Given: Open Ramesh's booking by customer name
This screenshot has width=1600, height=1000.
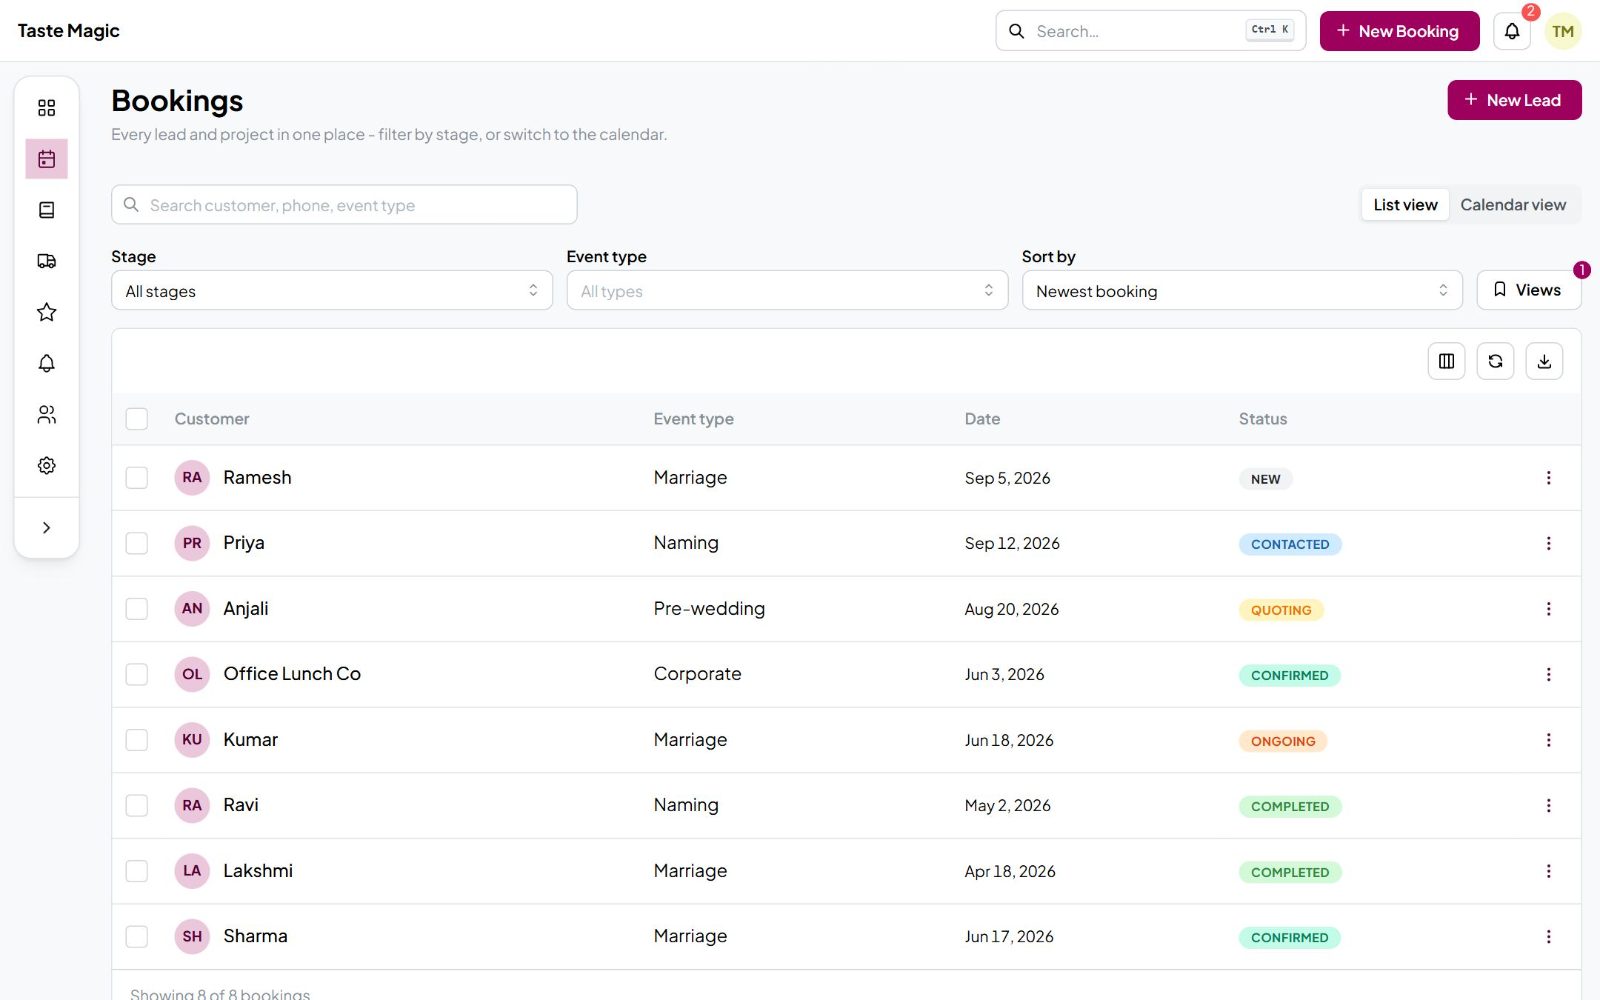Looking at the screenshot, I should click(x=257, y=478).
